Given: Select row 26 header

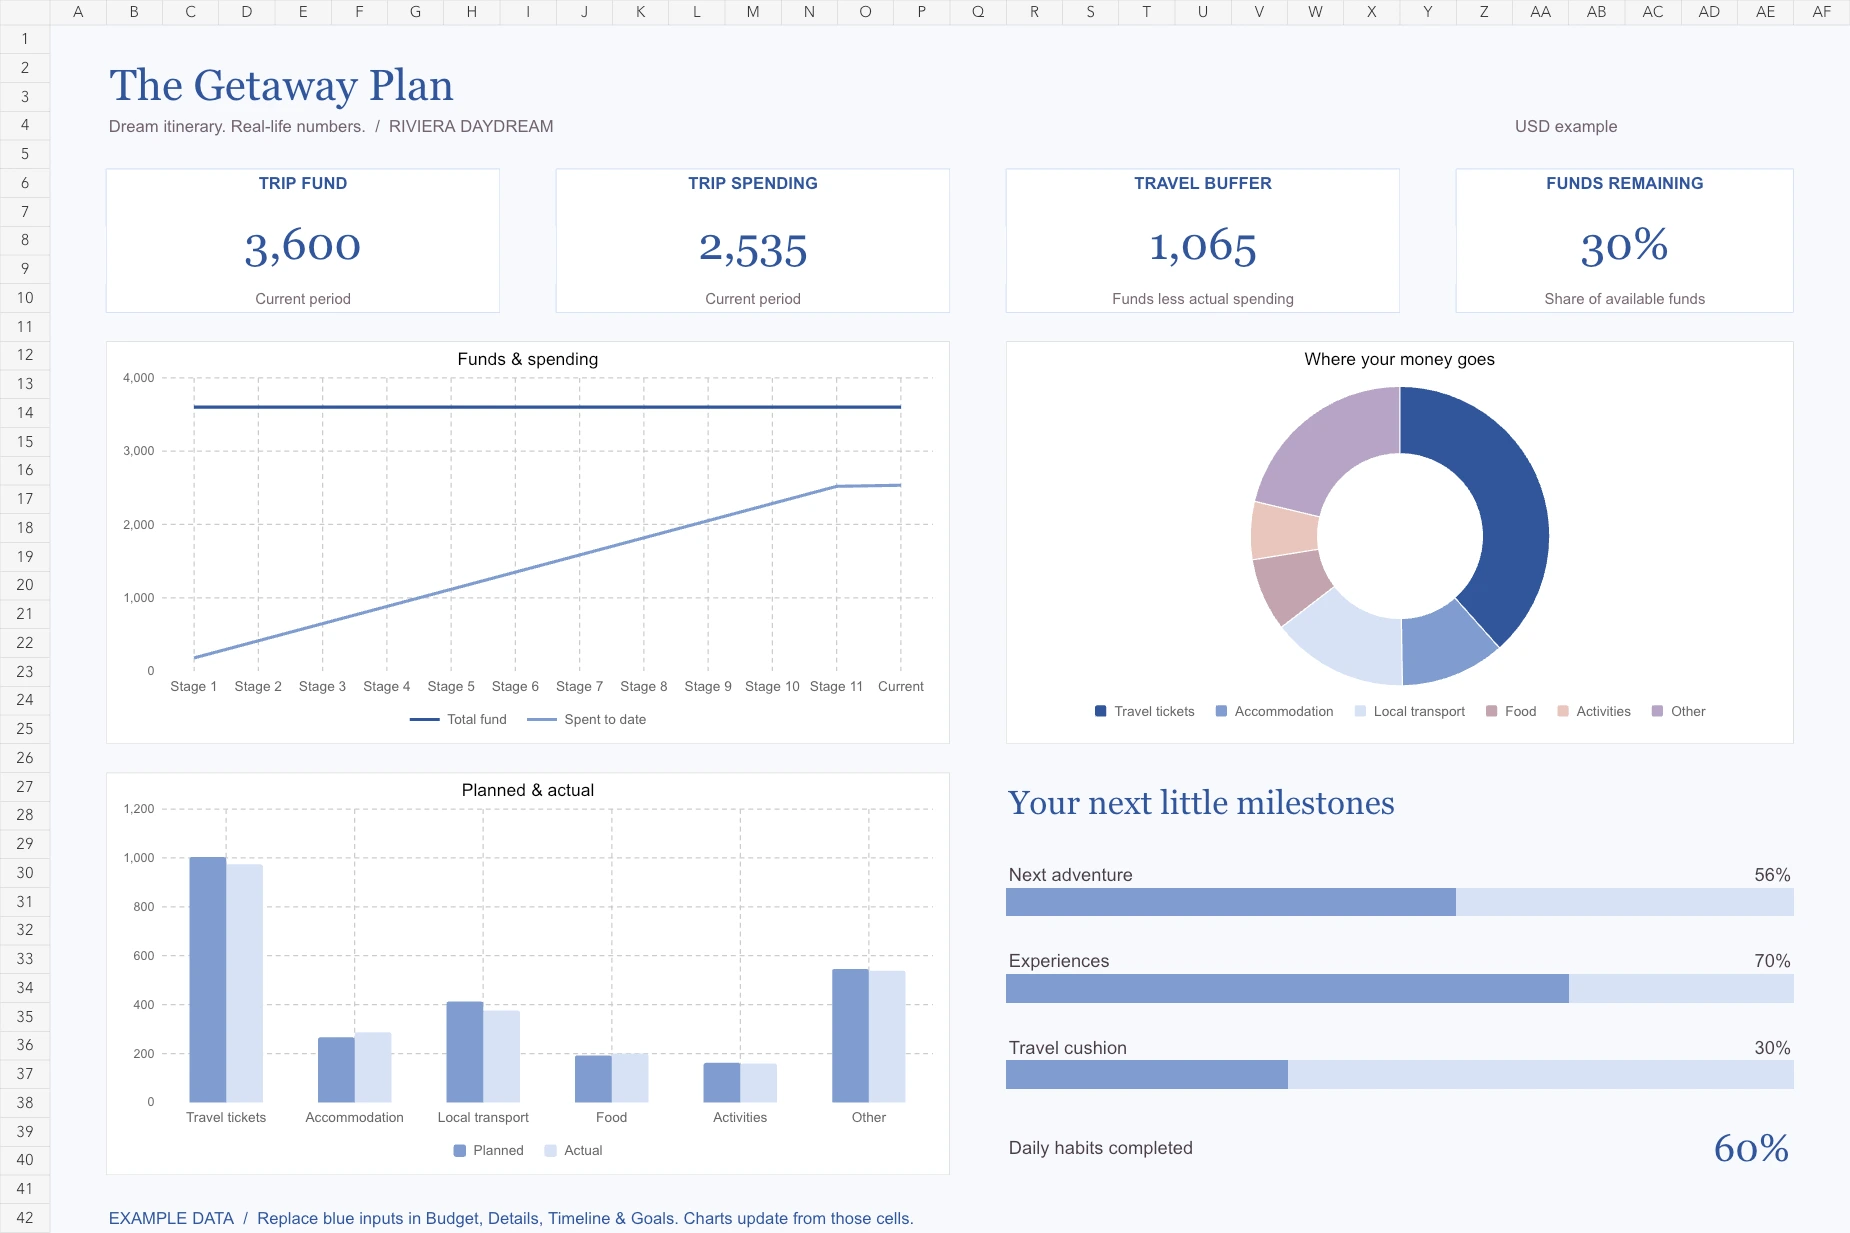Looking at the screenshot, I should [25, 758].
